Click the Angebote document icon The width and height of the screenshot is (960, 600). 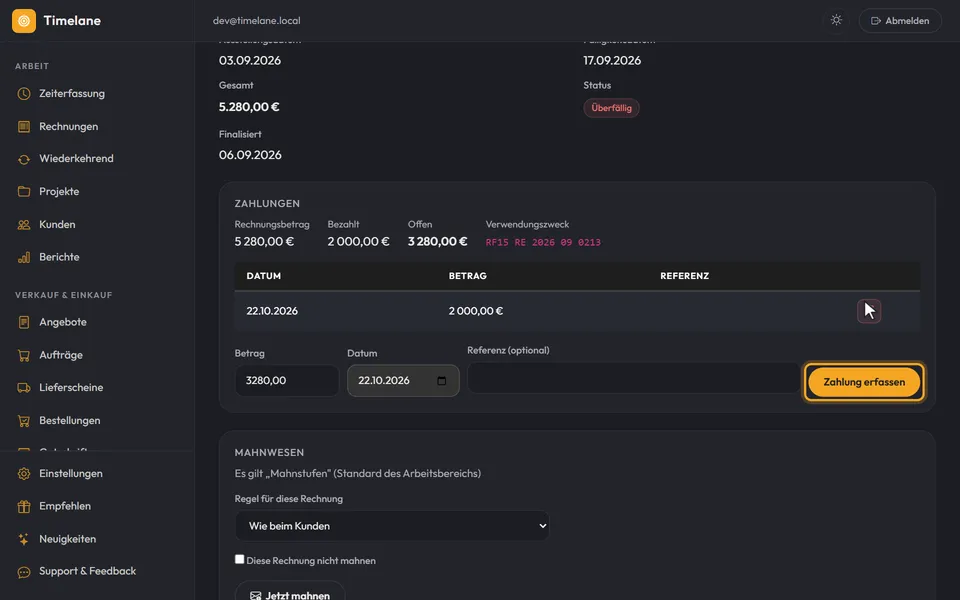click(24, 322)
